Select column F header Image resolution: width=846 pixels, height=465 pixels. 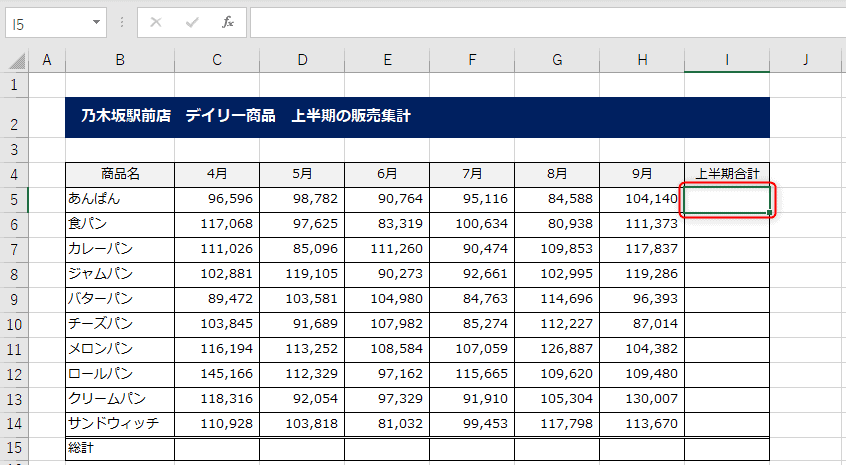coord(472,60)
